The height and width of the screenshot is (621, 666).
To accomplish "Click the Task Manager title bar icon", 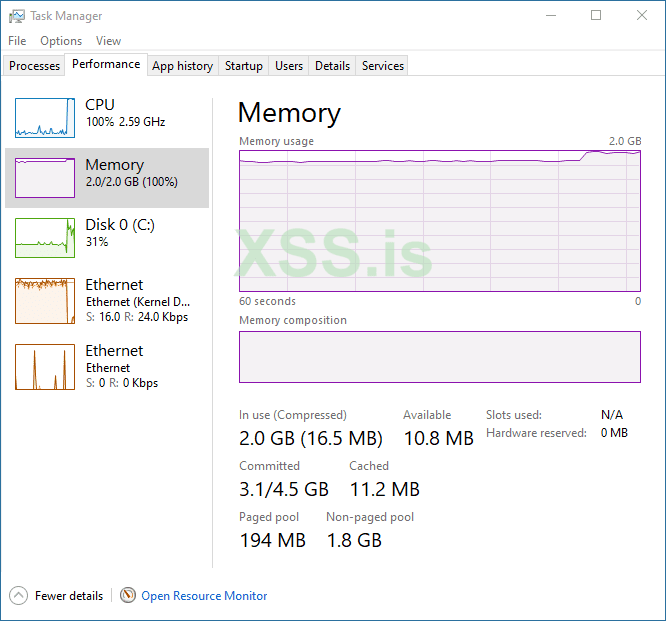I will point(17,16).
